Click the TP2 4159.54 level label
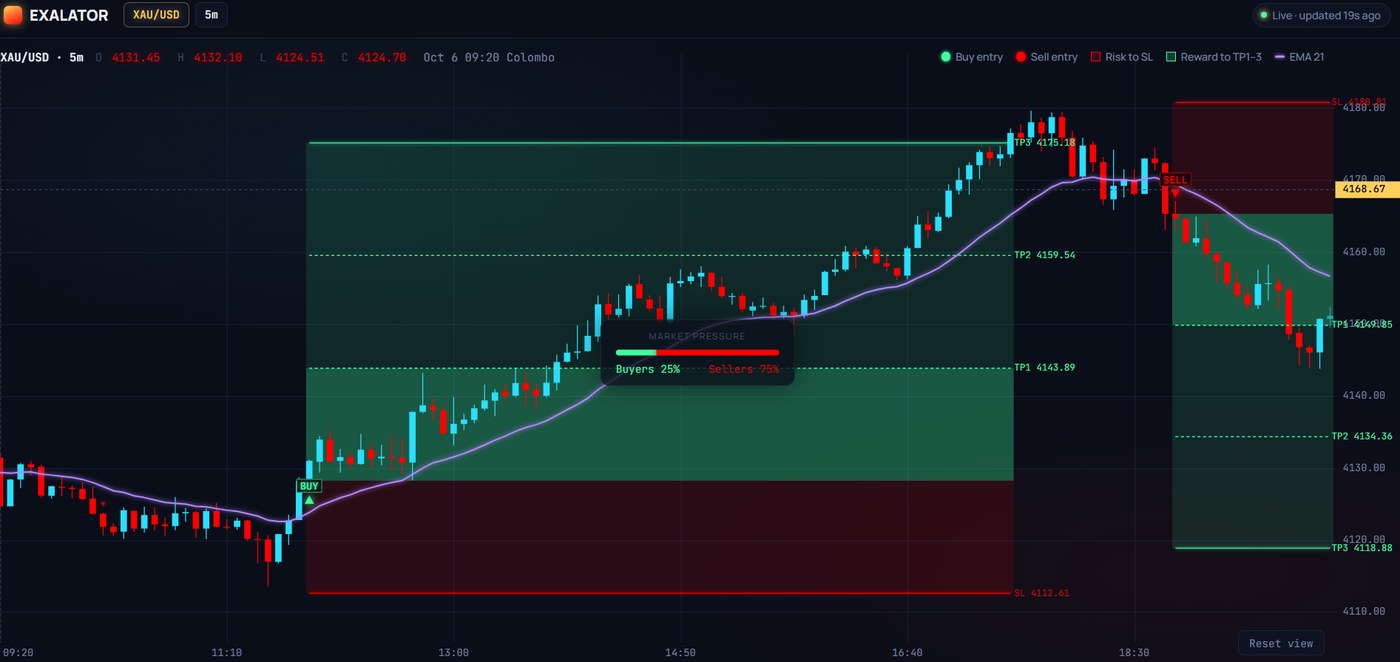The height and width of the screenshot is (662, 1400). pyautogui.click(x=1045, y=255)
